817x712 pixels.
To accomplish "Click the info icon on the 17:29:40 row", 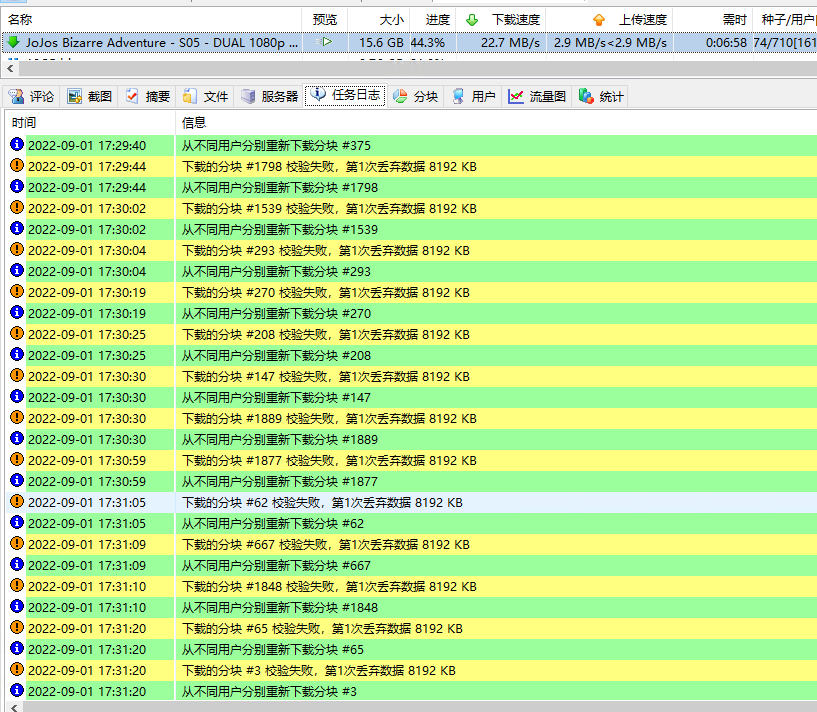I will click(x=16, y=145).
